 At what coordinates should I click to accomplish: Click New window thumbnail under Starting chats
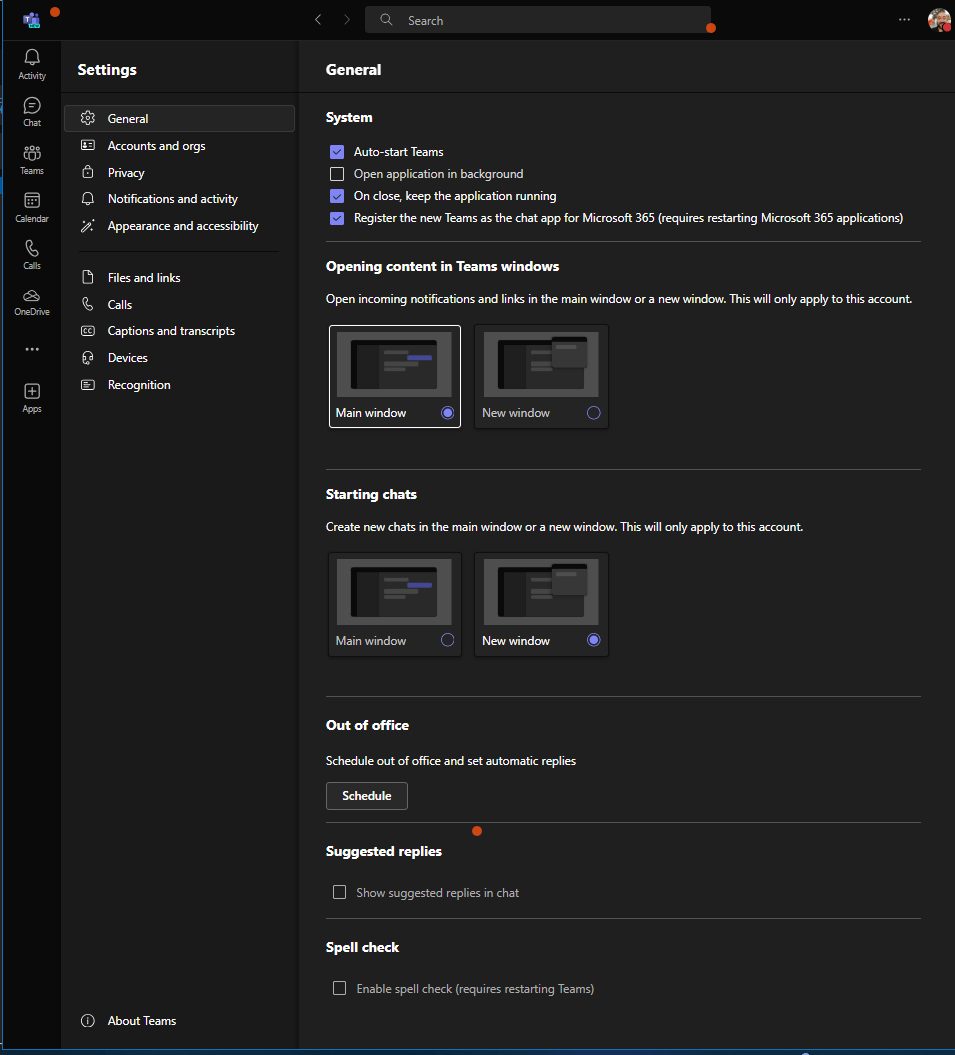[x=541, y=591]
